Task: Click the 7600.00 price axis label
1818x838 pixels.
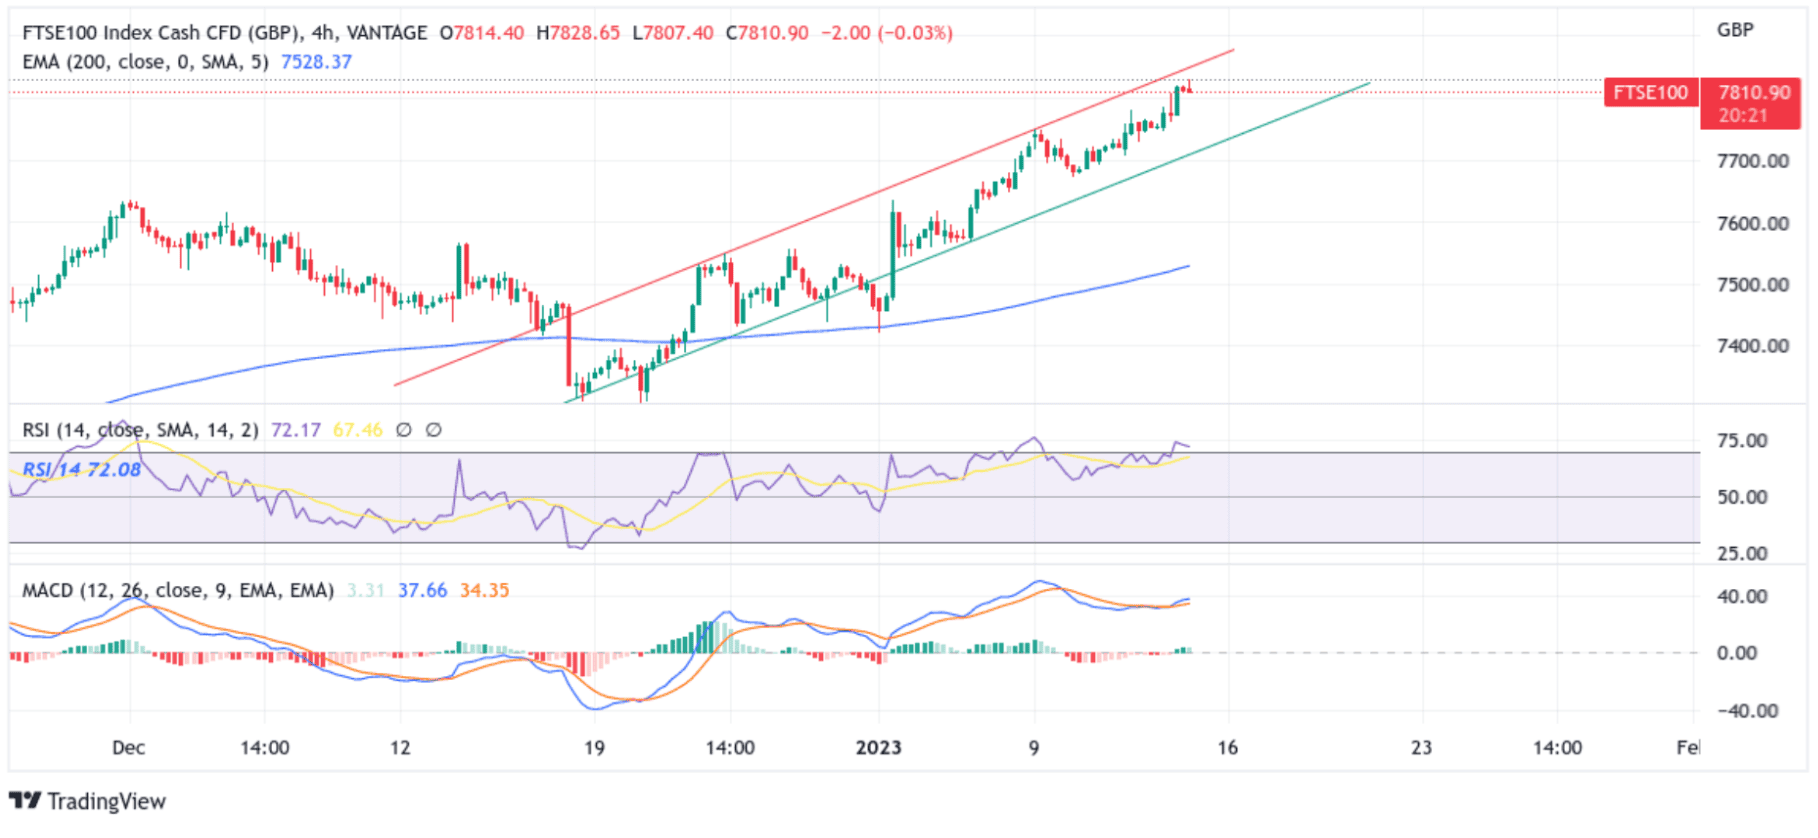Action: 1753,223
